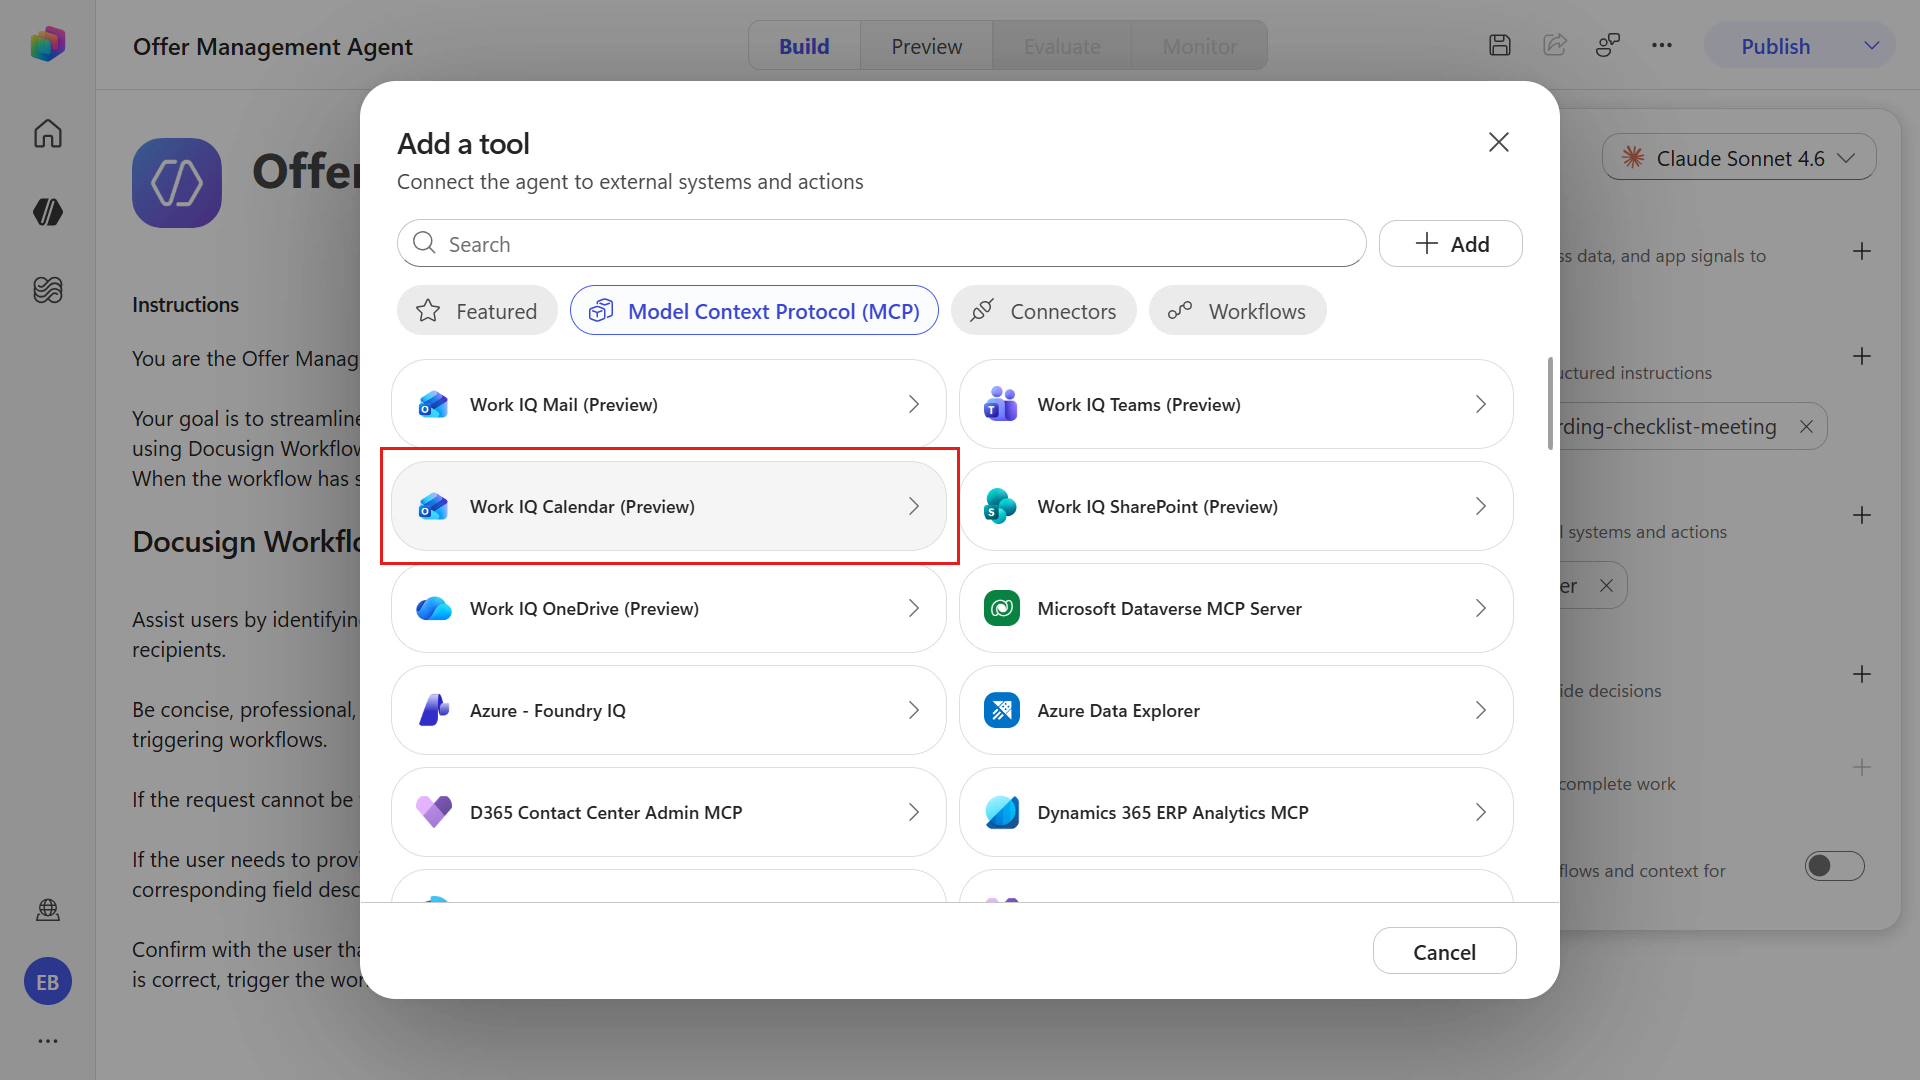Screen dimensions: 1920x1080
Task: Open the sidebar more options ellipsis
Action: pyautogui.click(x=48, y=1041)
